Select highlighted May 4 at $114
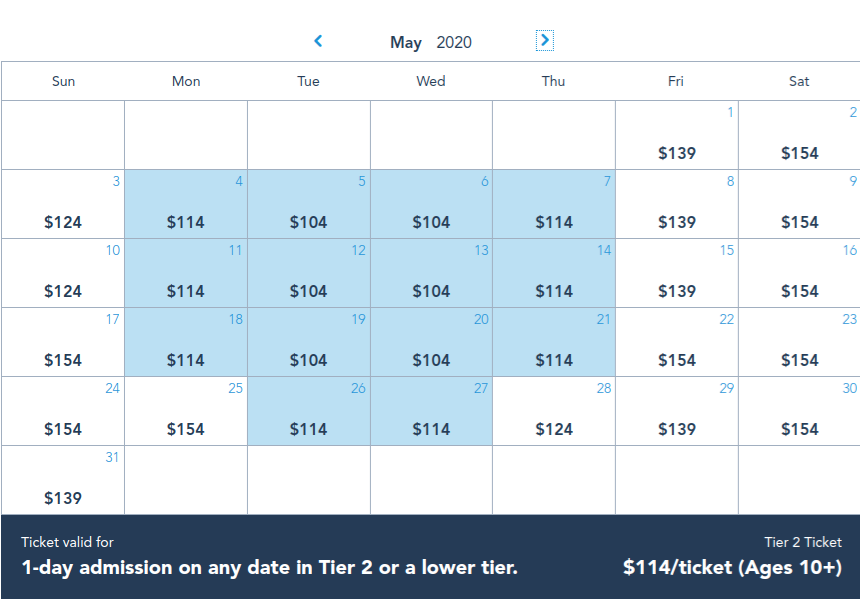The image size is (860, 601). [186, 204]
